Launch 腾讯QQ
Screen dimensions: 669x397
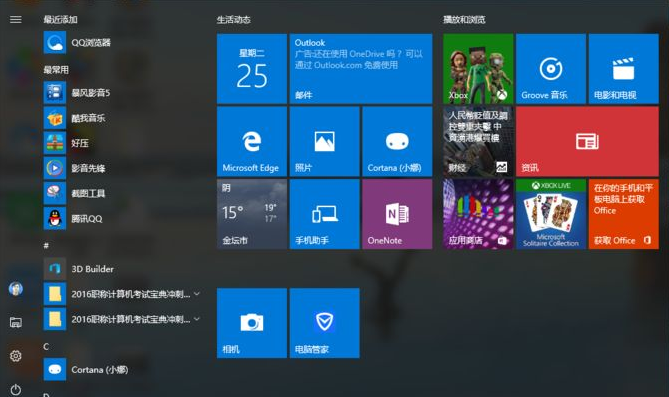tap(122, 219)
